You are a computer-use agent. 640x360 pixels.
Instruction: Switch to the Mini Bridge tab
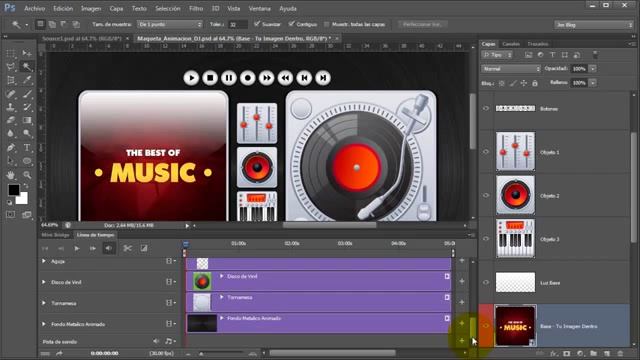click(x=56, y=235)
